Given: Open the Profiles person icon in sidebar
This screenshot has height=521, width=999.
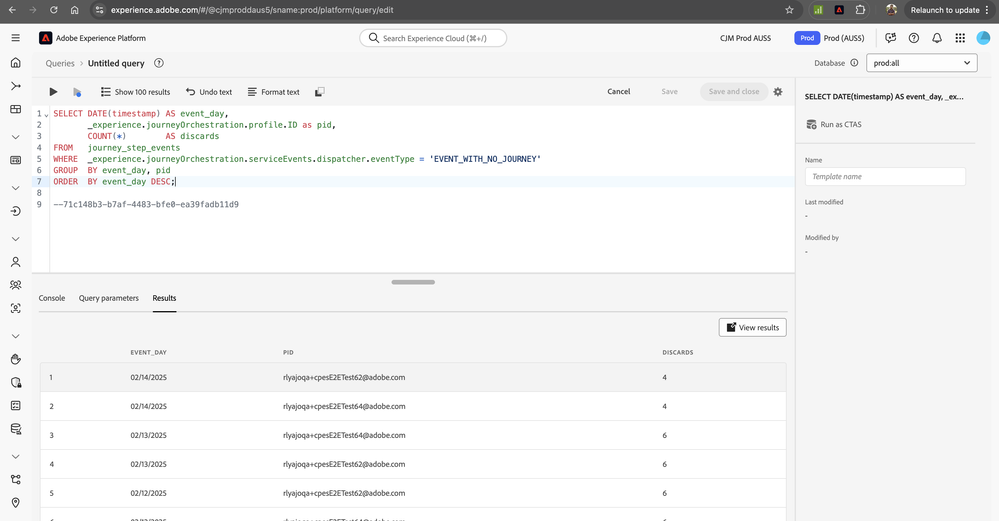Looking at the screenshot, I should 15,262.
